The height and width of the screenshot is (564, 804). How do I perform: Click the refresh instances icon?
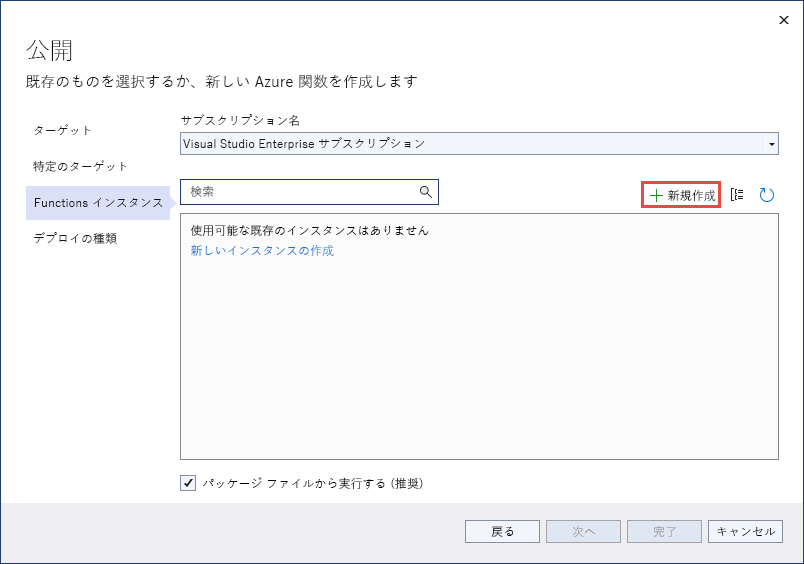click(x=767, y=195)
